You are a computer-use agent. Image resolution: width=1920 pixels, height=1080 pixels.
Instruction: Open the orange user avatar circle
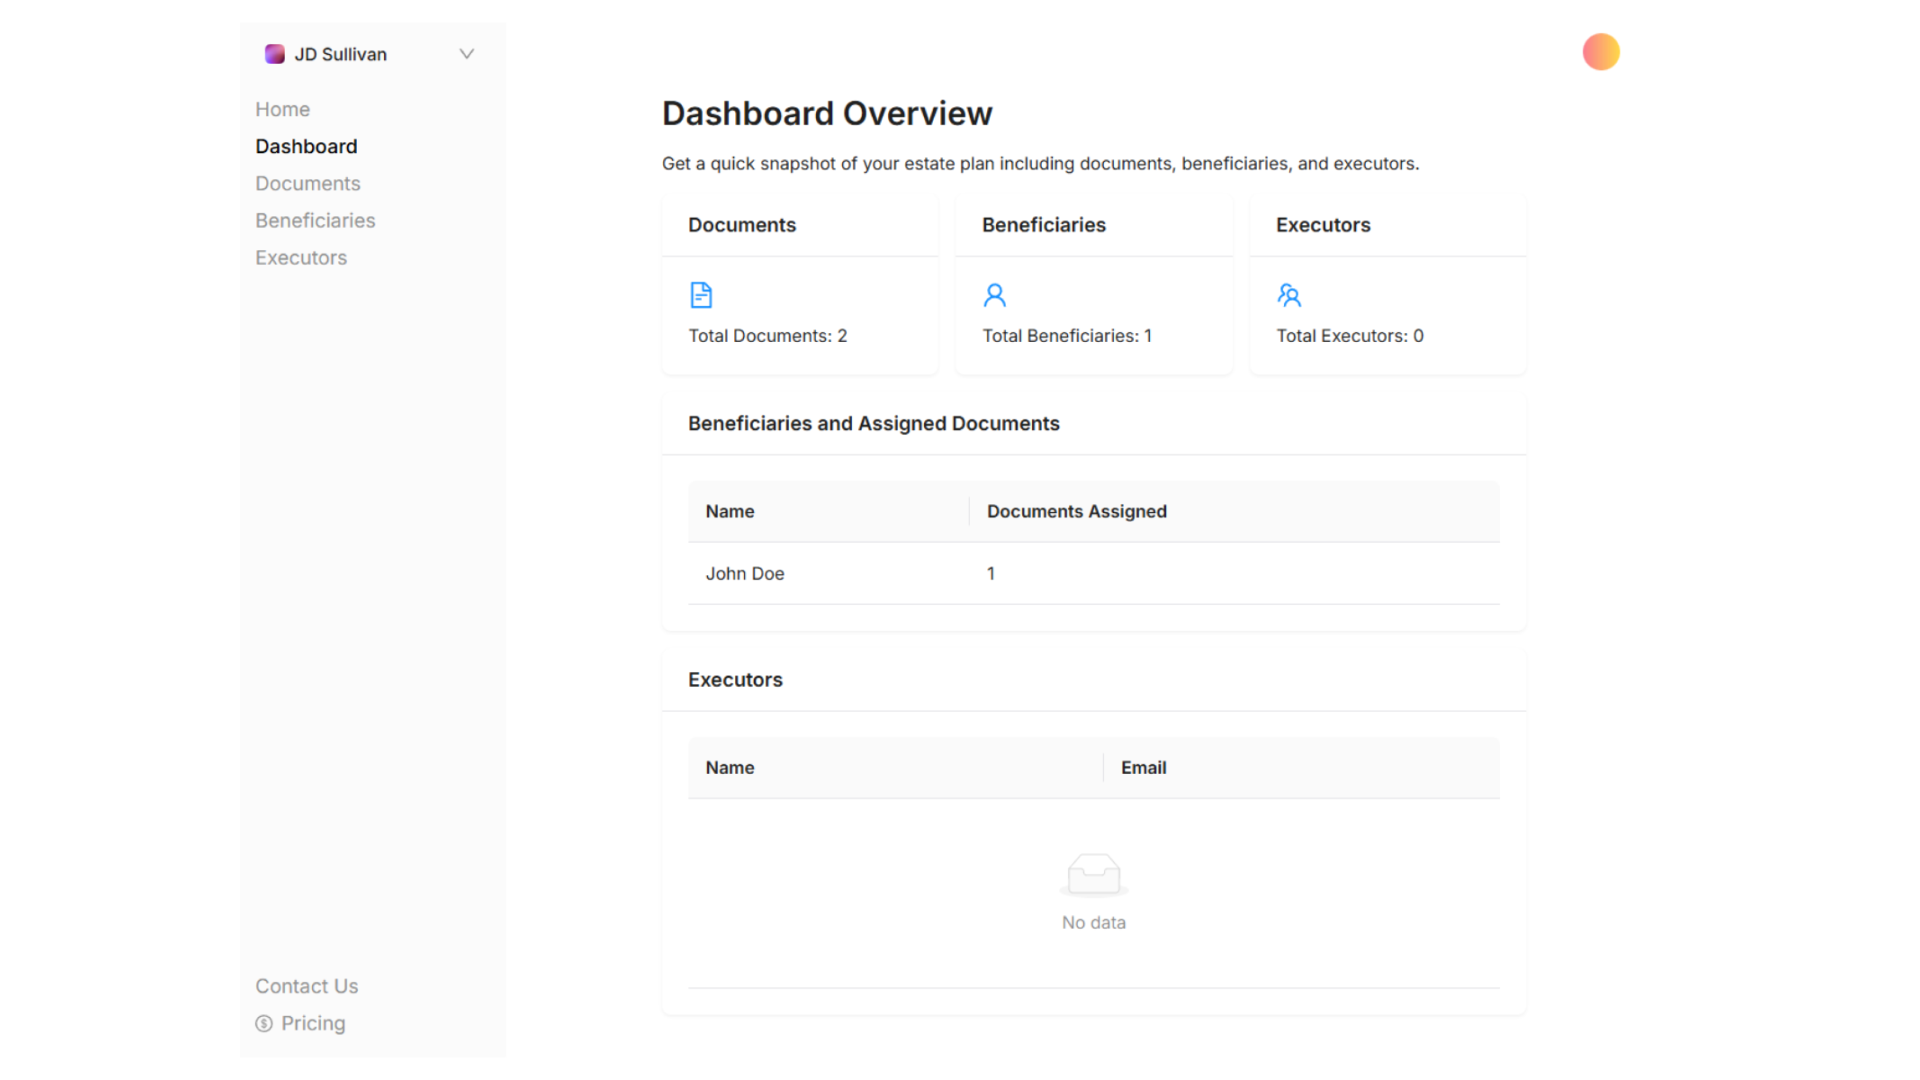1601,52
